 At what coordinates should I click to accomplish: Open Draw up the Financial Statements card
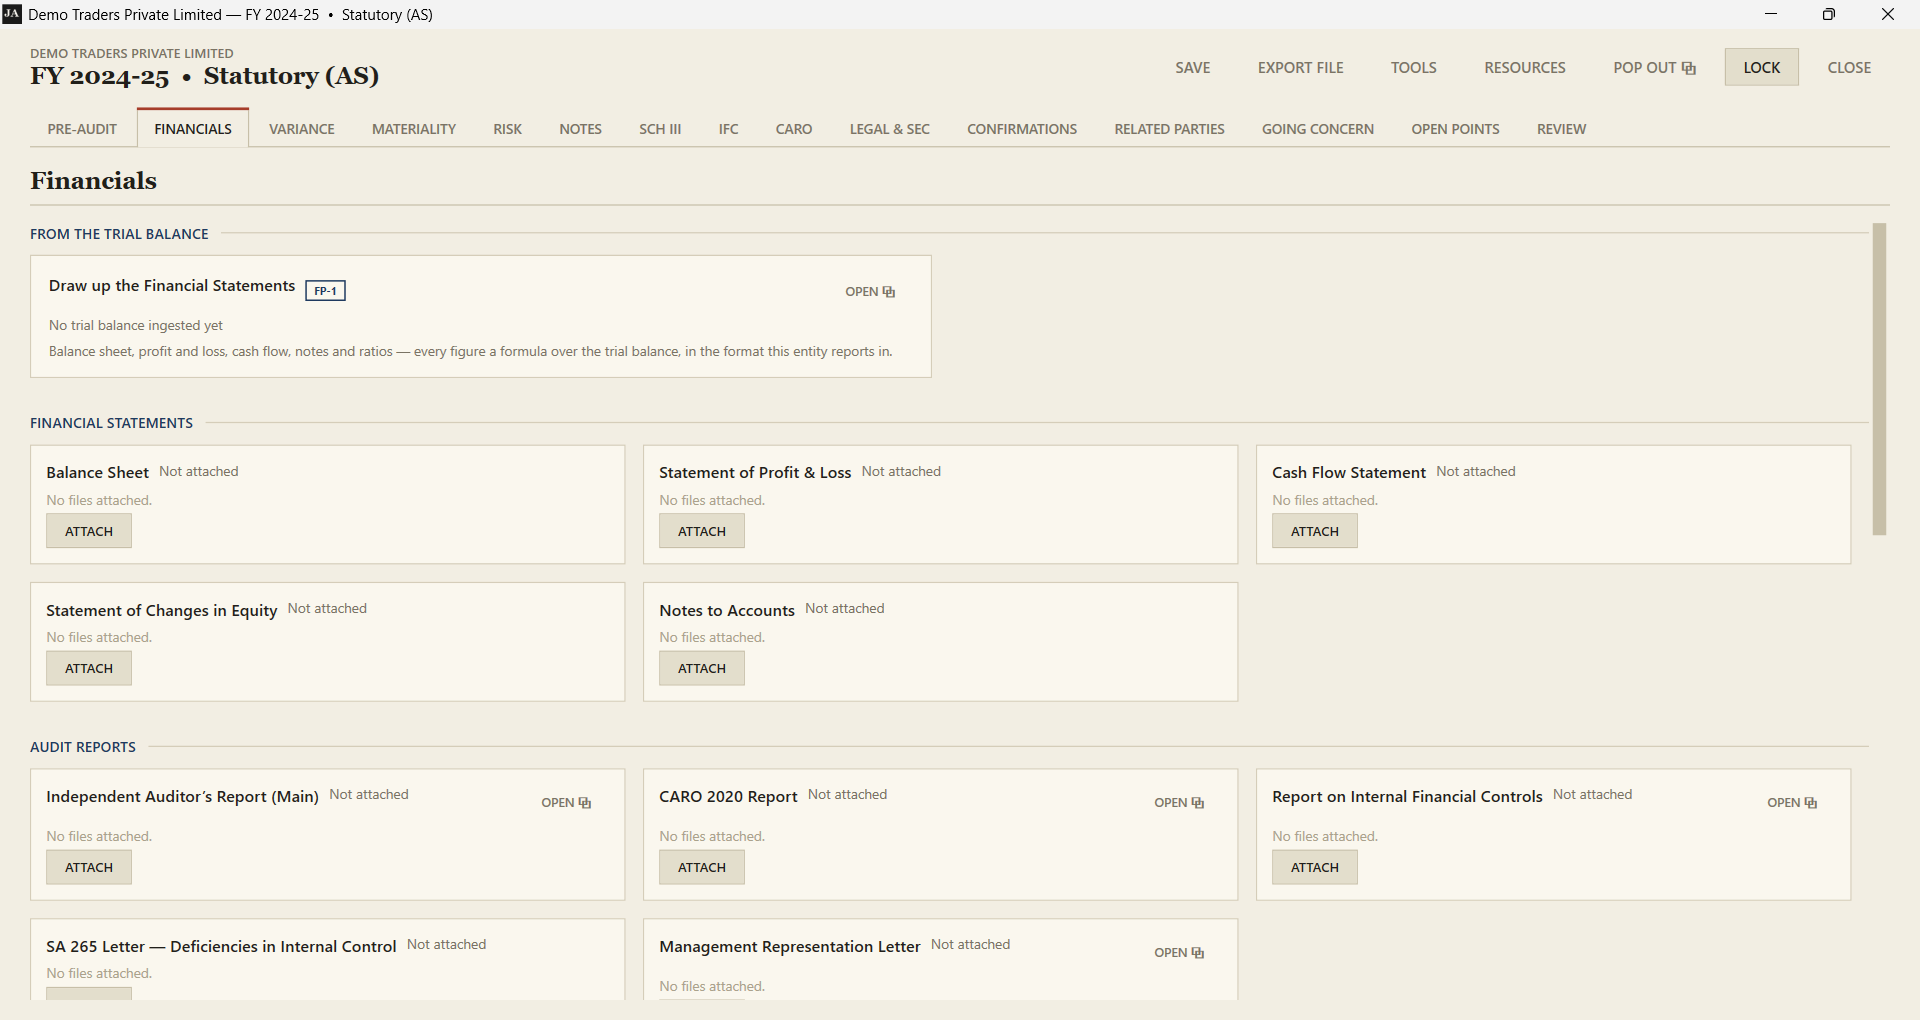pos(870,292)
